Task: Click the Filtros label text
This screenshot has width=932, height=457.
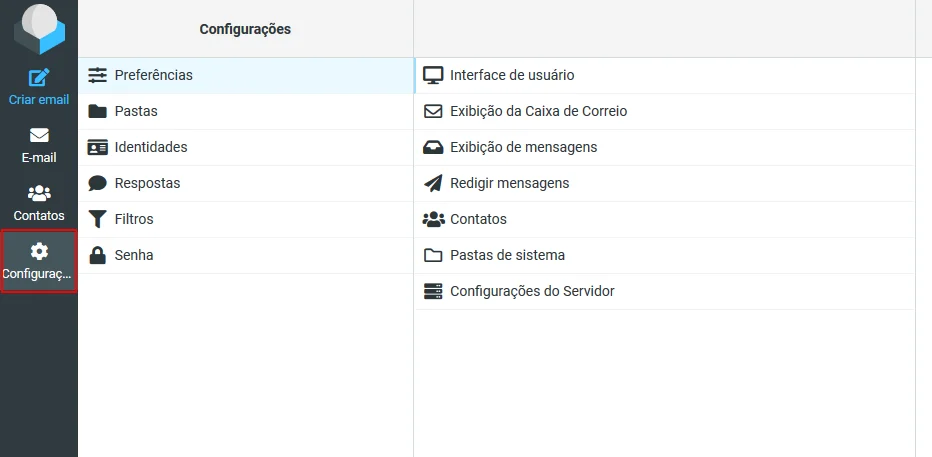Action: [134, 219]
